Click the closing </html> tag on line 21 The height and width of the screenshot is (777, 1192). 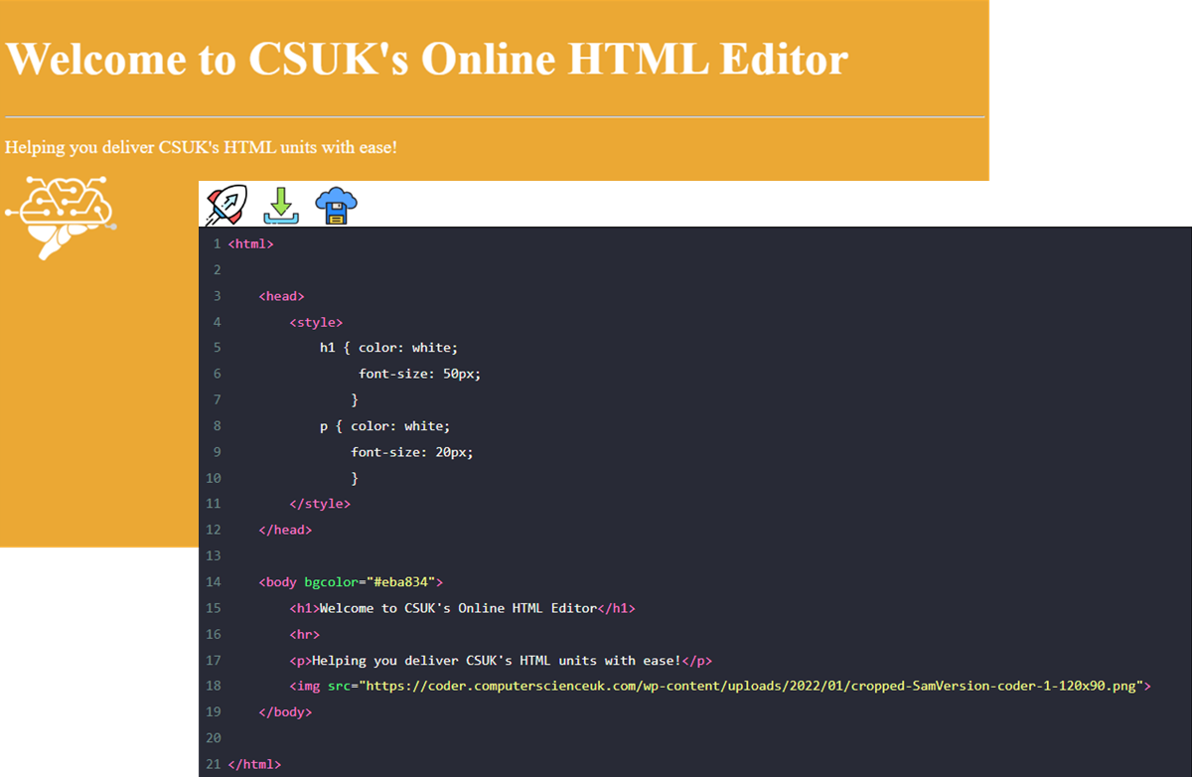(x=254, y=764)
